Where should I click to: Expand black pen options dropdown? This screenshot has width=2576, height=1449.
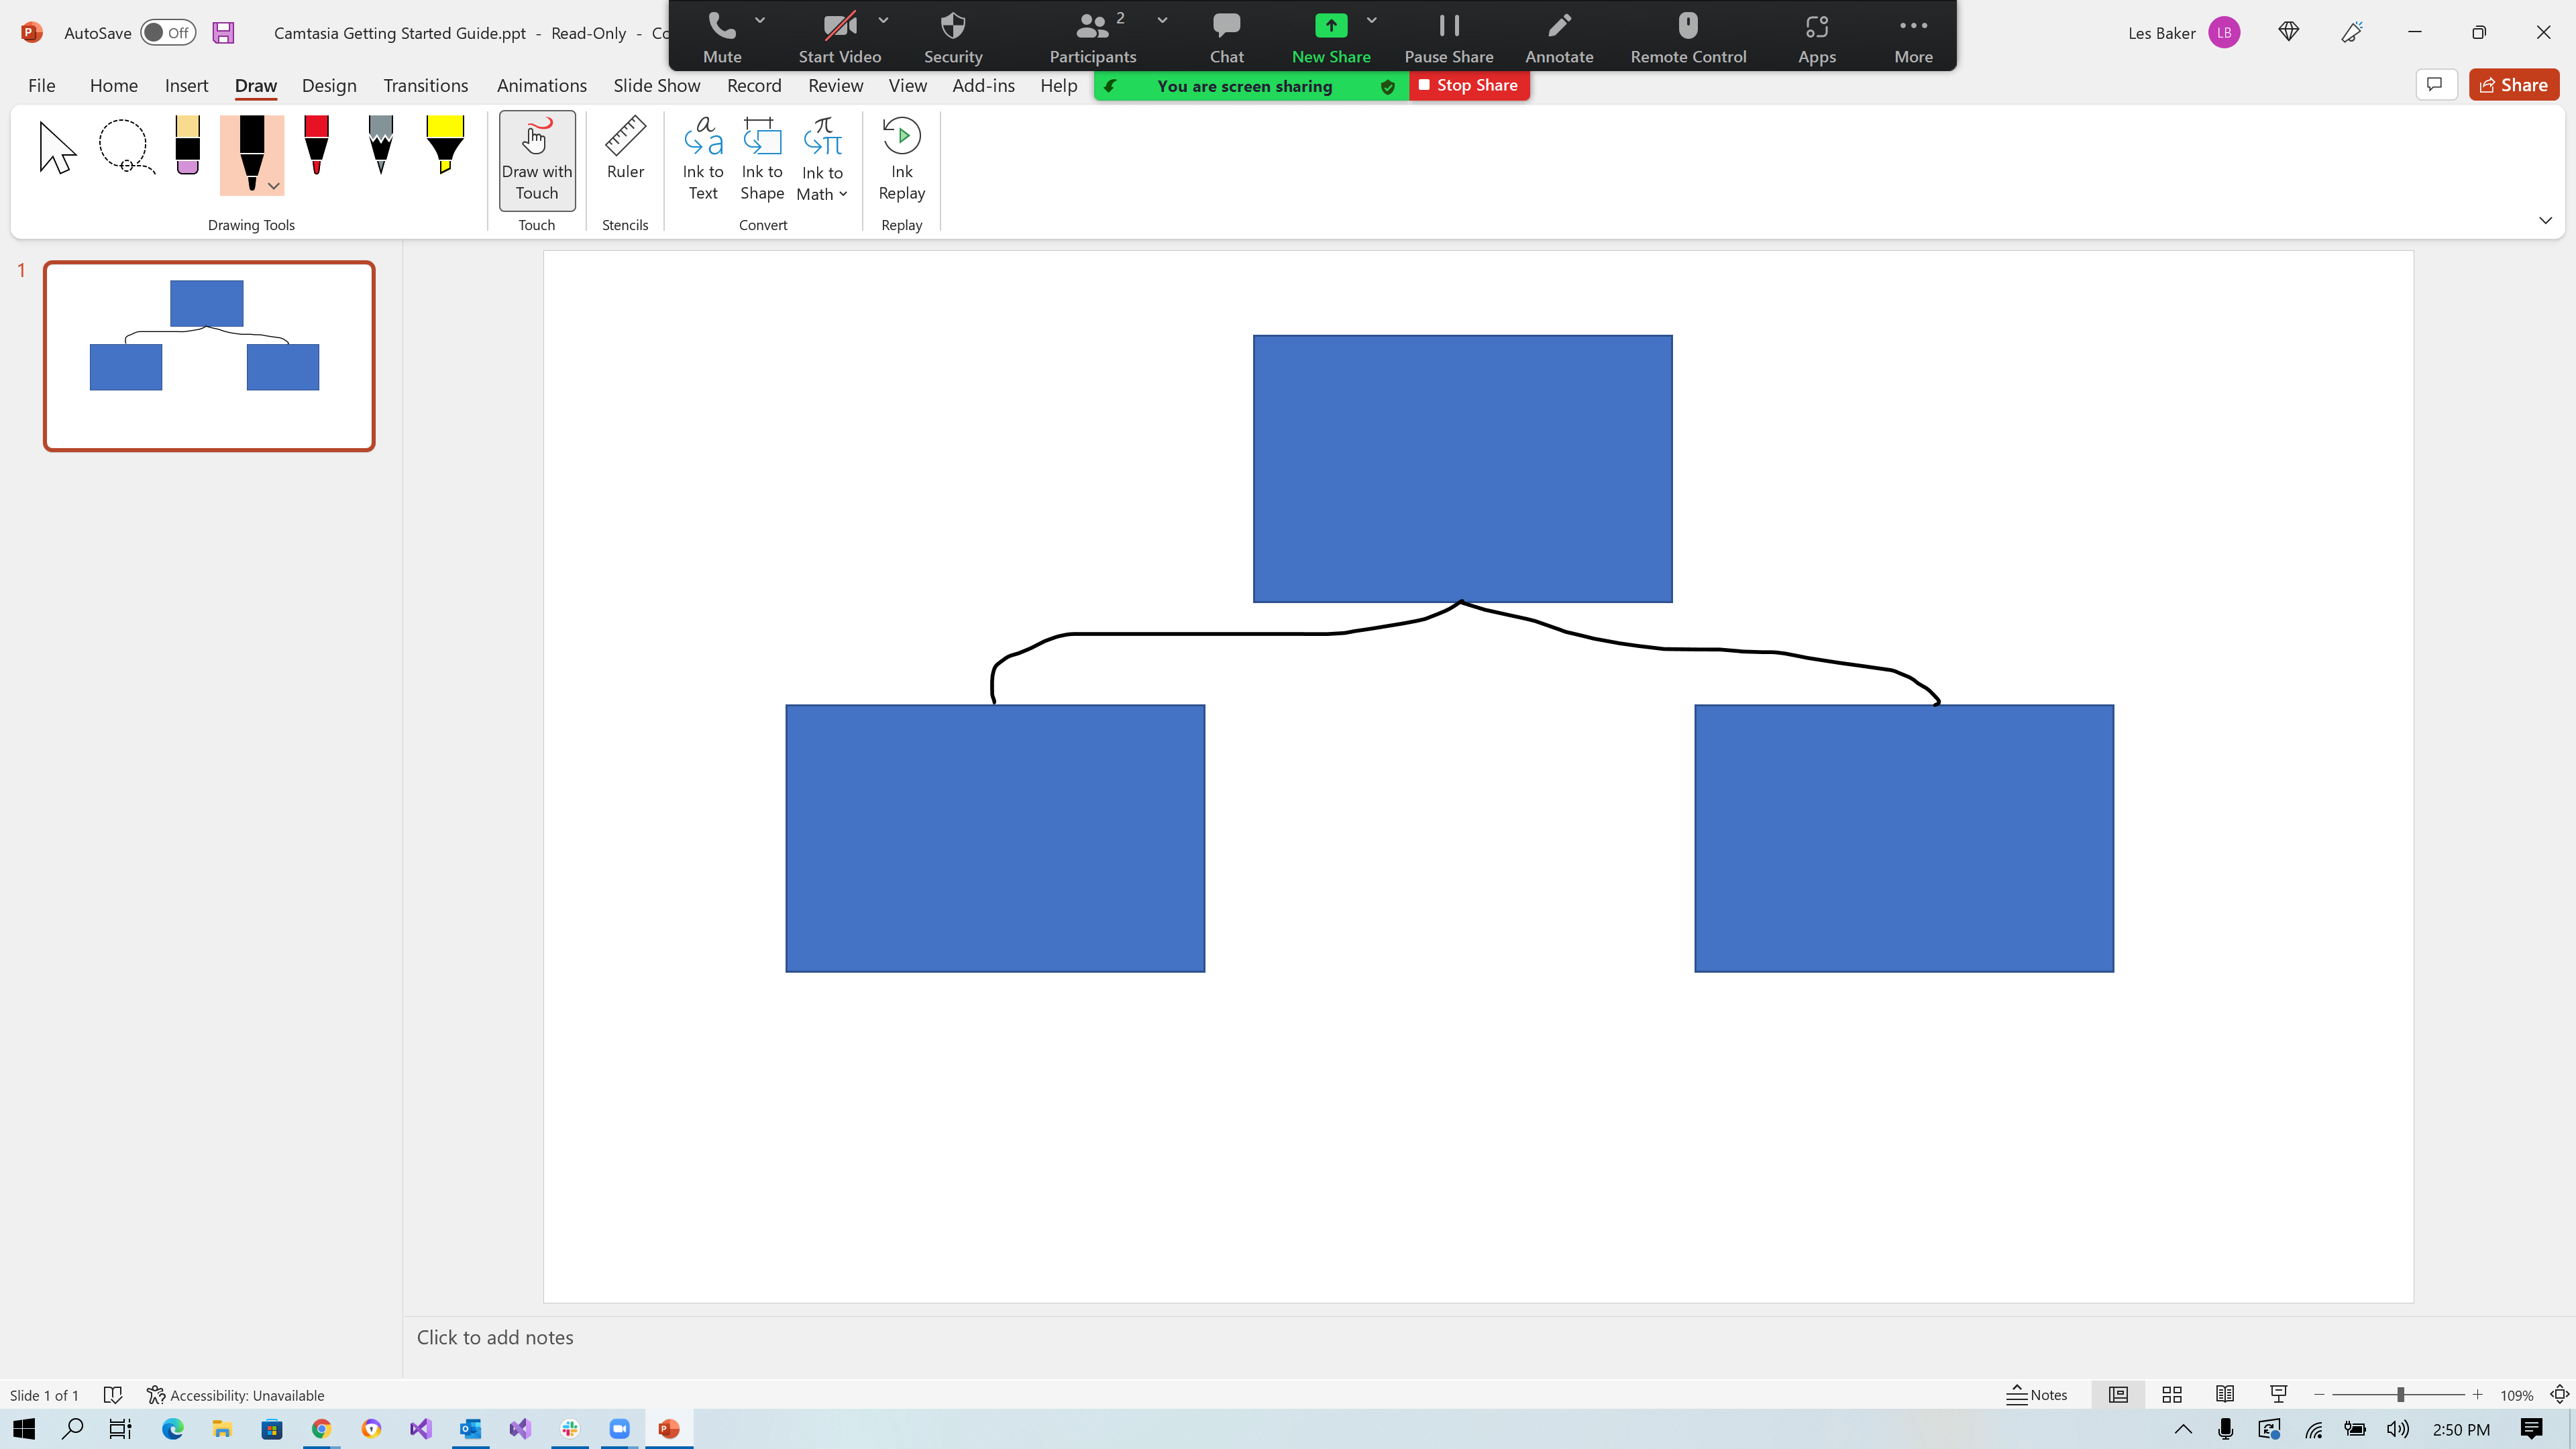[x=273, y=186]
